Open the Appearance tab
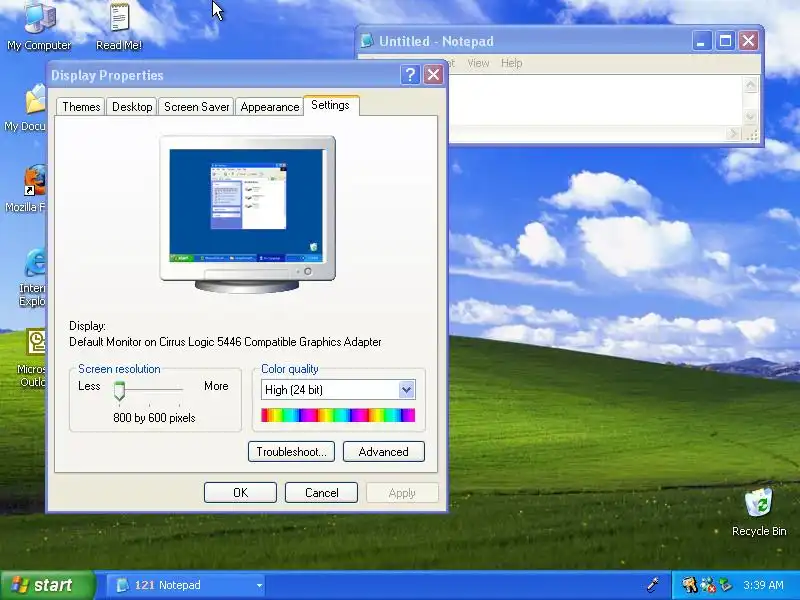Screen dimensions: 800x600 (269, 107)
